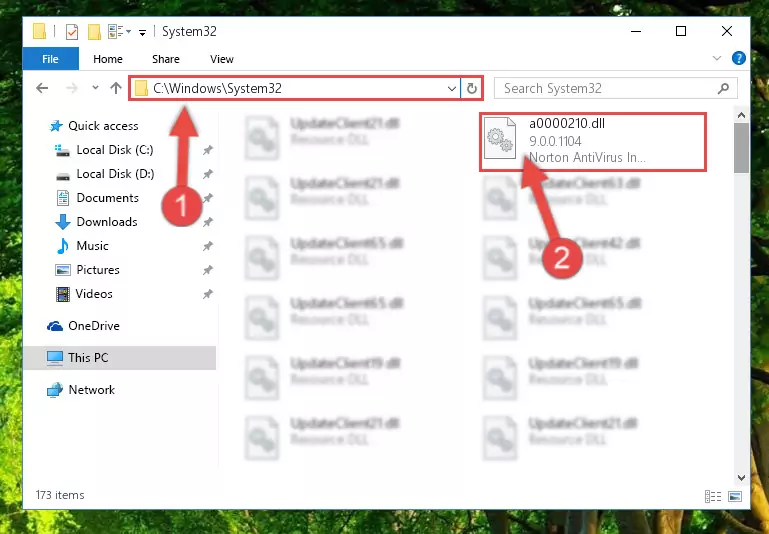The image size is (769, 534).
Task: Click the pin icon beside Videos
Action: pyautogui.click(x=208, y=294)
